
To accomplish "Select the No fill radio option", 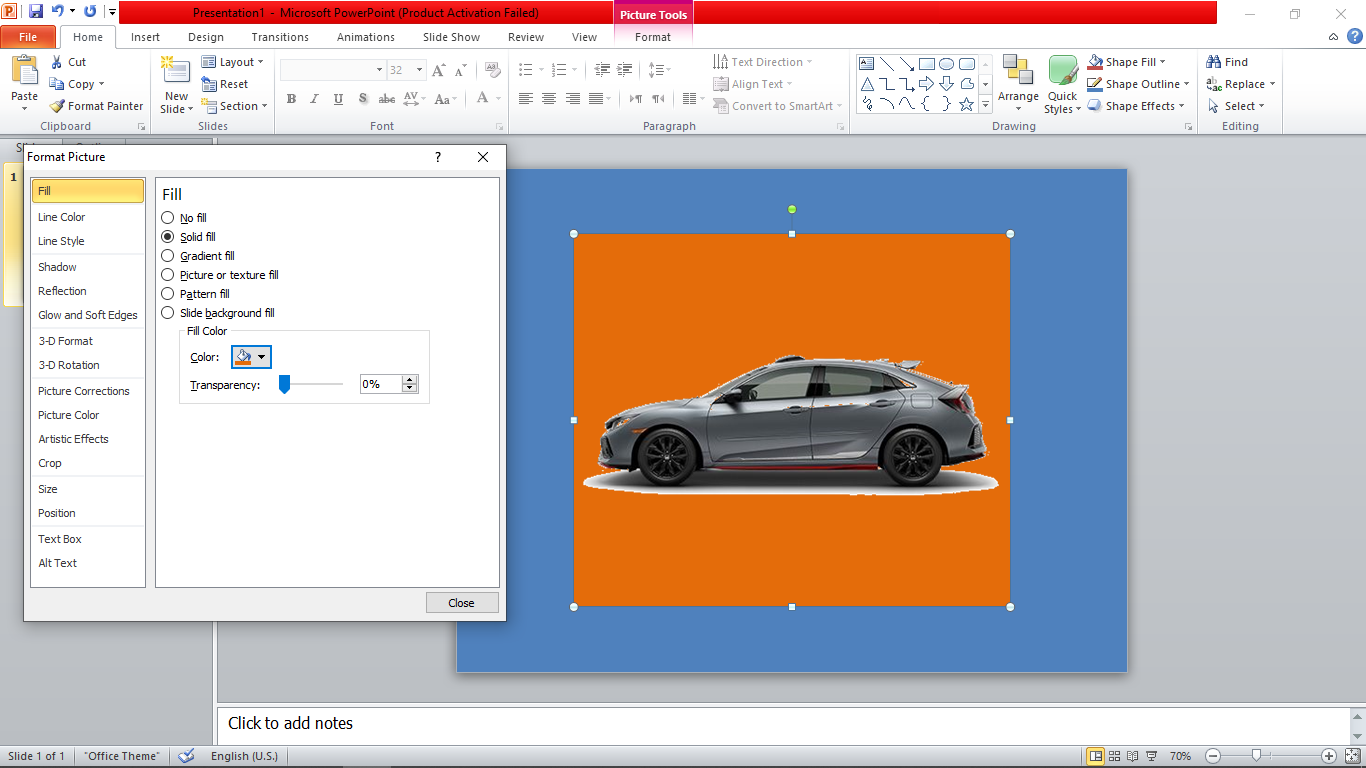I will point(168,218).
